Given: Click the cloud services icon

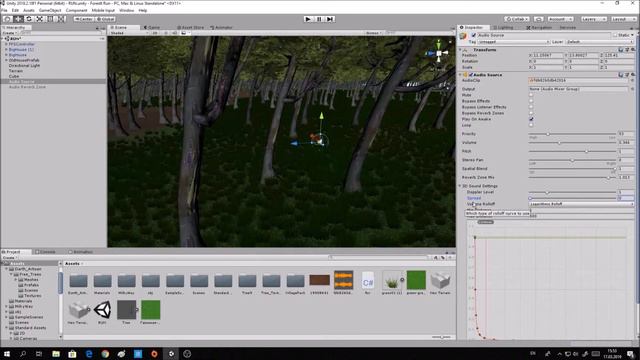Looking at the screenshot, I should [539, 19].
